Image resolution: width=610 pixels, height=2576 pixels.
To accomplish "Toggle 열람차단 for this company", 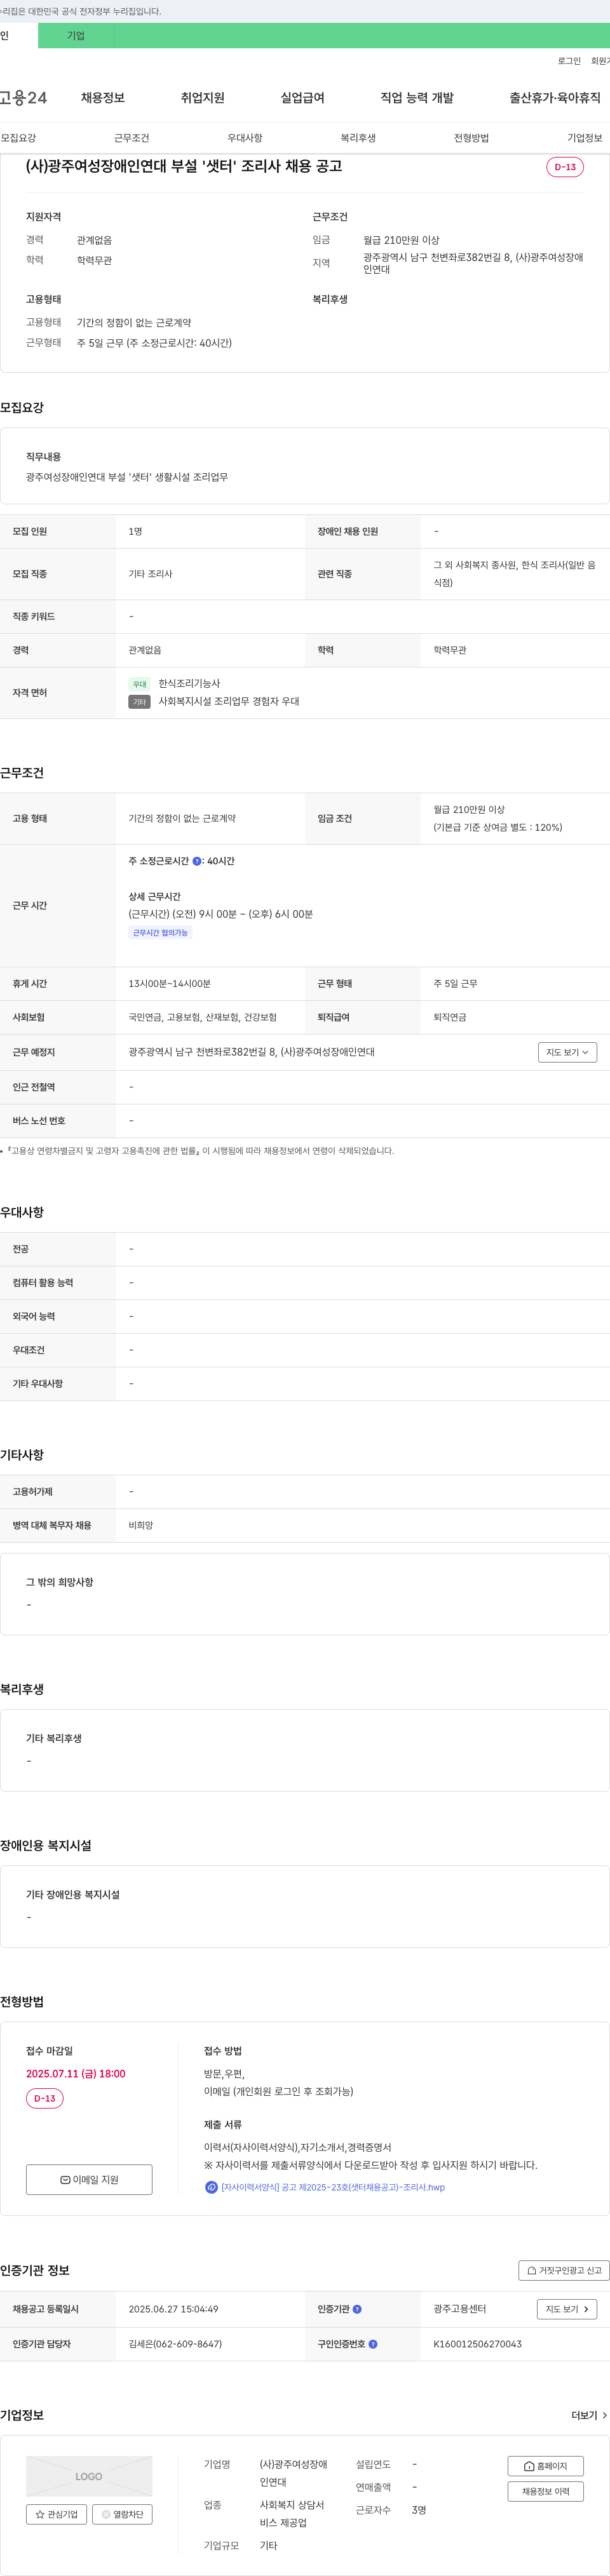I will [122, 2514].
